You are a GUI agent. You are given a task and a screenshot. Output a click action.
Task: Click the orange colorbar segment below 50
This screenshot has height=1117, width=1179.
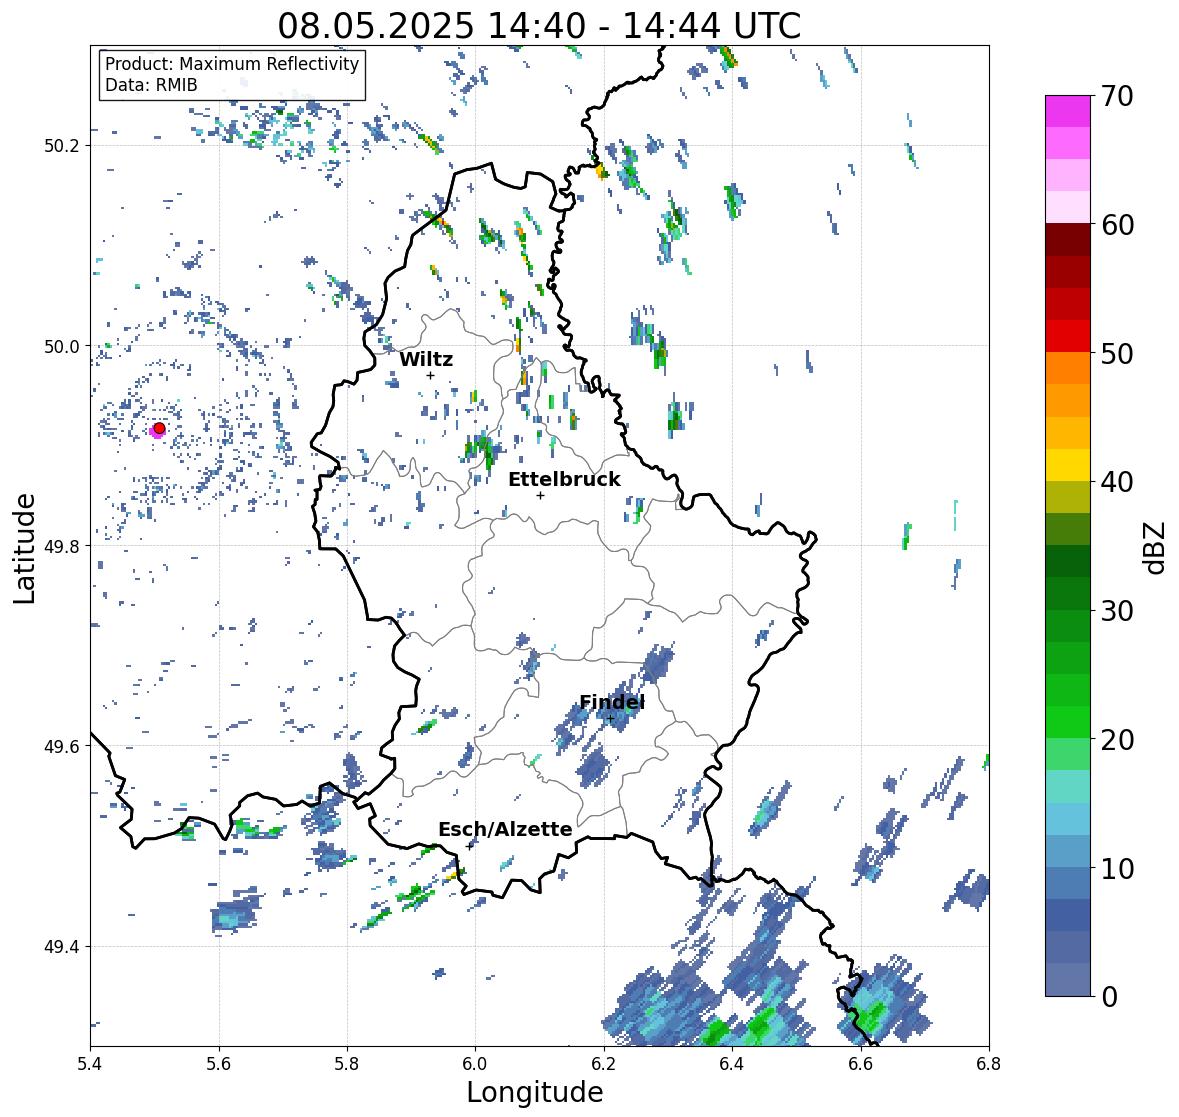(x=1068, y=368)
